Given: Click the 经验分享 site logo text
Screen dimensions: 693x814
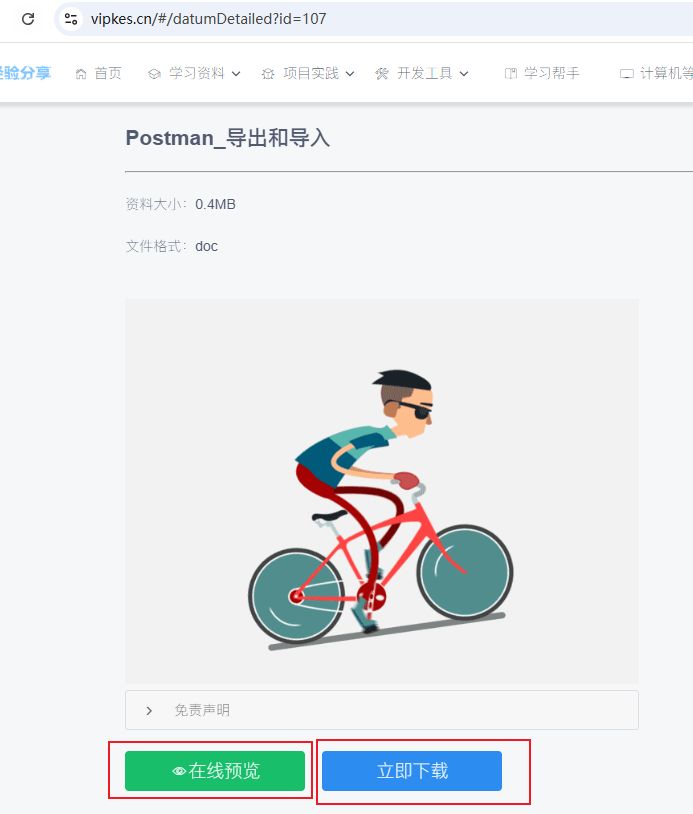Looking at the screenshot, I should 25,73.
